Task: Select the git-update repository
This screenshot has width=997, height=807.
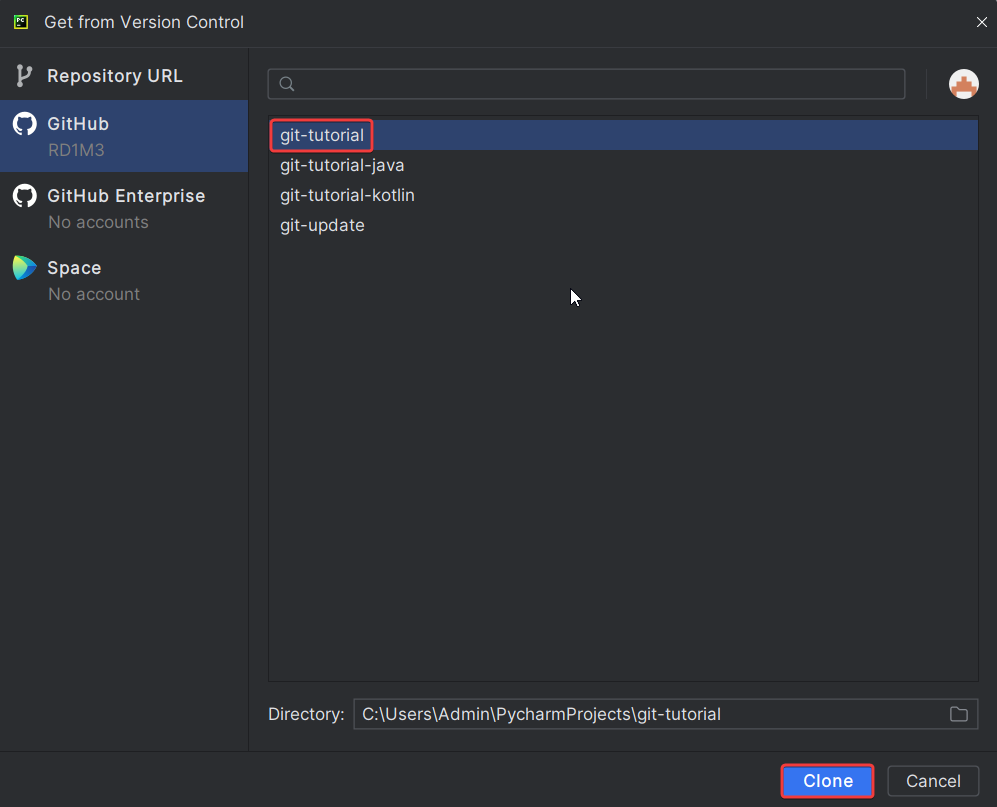Action: (623, 225)
